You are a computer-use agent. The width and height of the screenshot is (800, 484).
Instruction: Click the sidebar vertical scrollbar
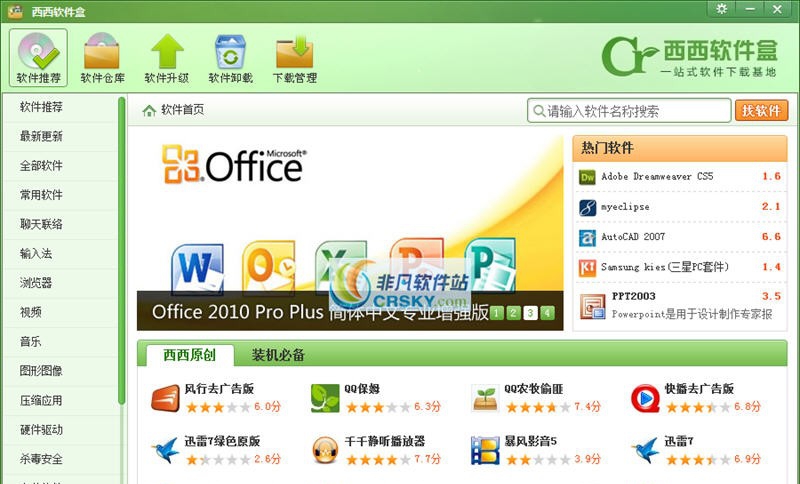[x=121, y=250]
